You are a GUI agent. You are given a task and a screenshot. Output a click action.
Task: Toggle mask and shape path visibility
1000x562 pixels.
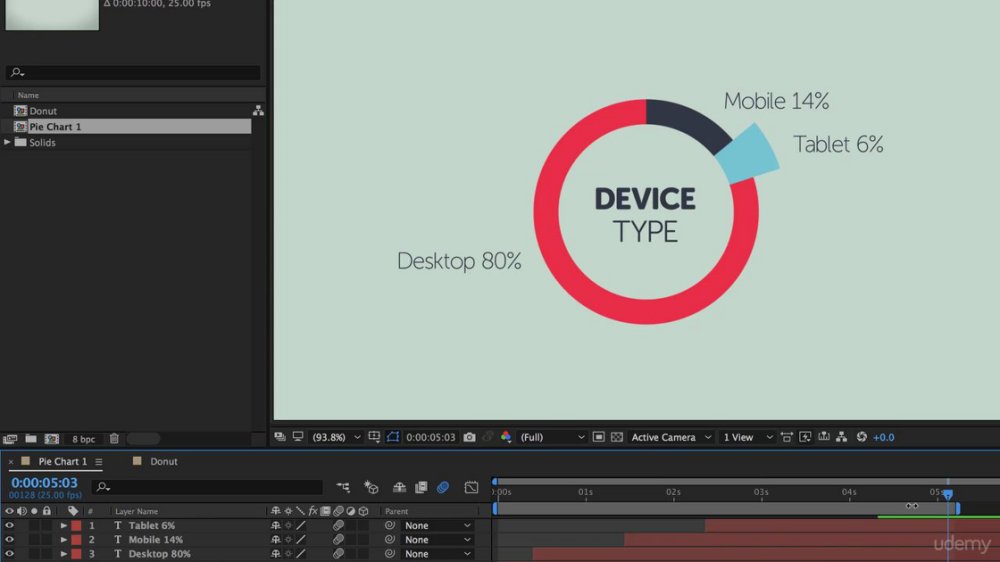(393, 437)
